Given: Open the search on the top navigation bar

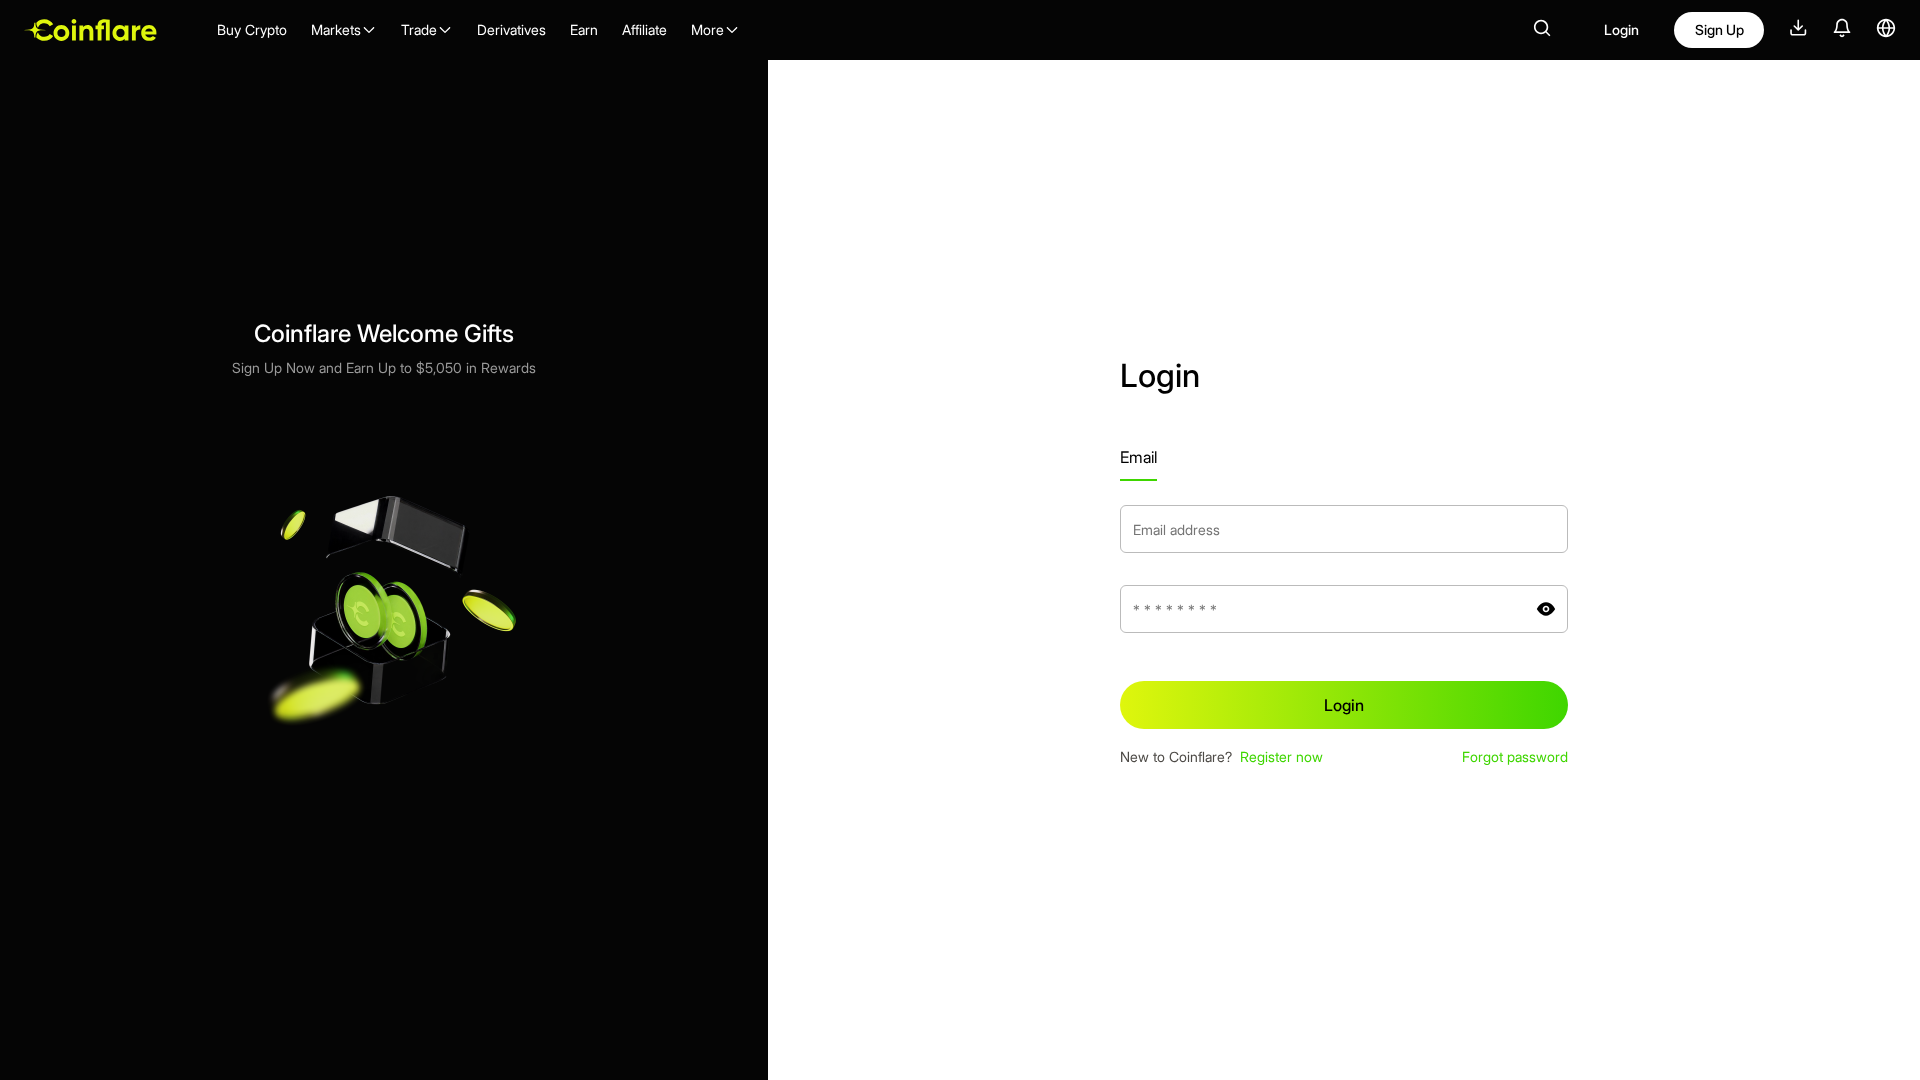Looking at the screenshot, I should point(1542,29).
